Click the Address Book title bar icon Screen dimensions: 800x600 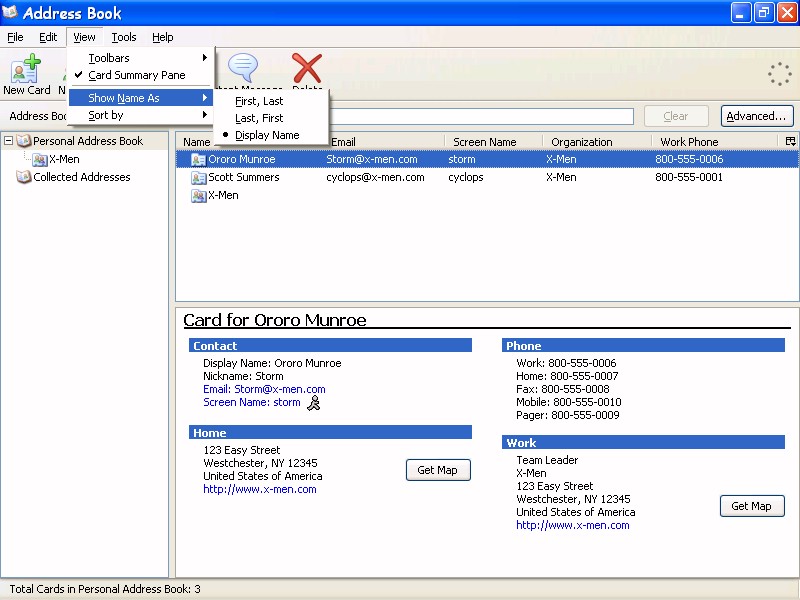tap(10, 12)
